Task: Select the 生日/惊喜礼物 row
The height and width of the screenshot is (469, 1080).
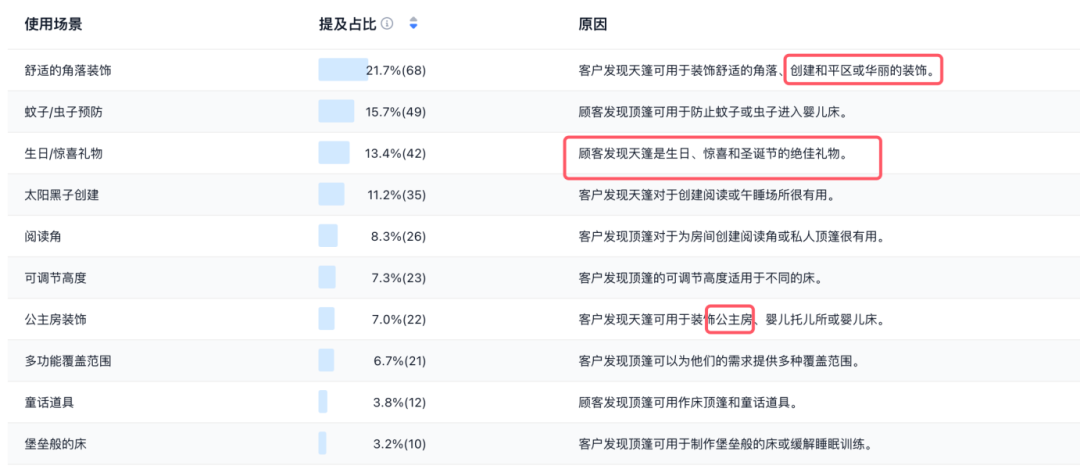Action: [544, 153]
